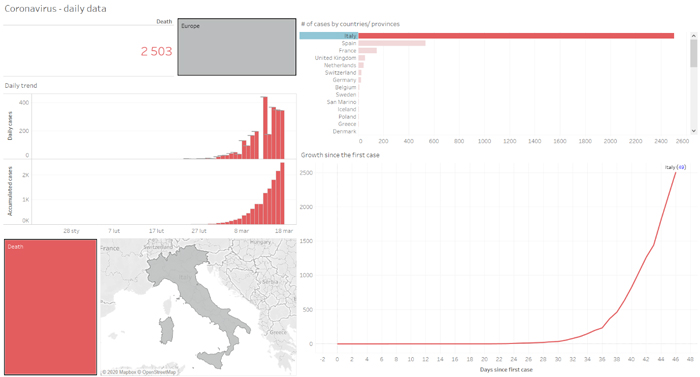Click the Coronavirus - daily data title
Image resolution: width=700 pixels, height=377 pixels.
55,8
